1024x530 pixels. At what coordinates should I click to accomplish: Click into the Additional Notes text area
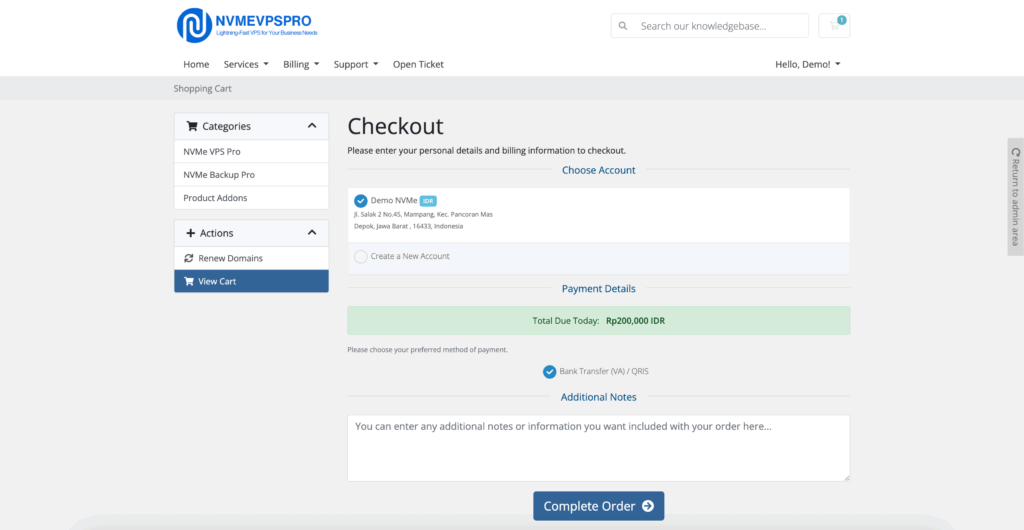pyautogui.click(x=598, y=447)
